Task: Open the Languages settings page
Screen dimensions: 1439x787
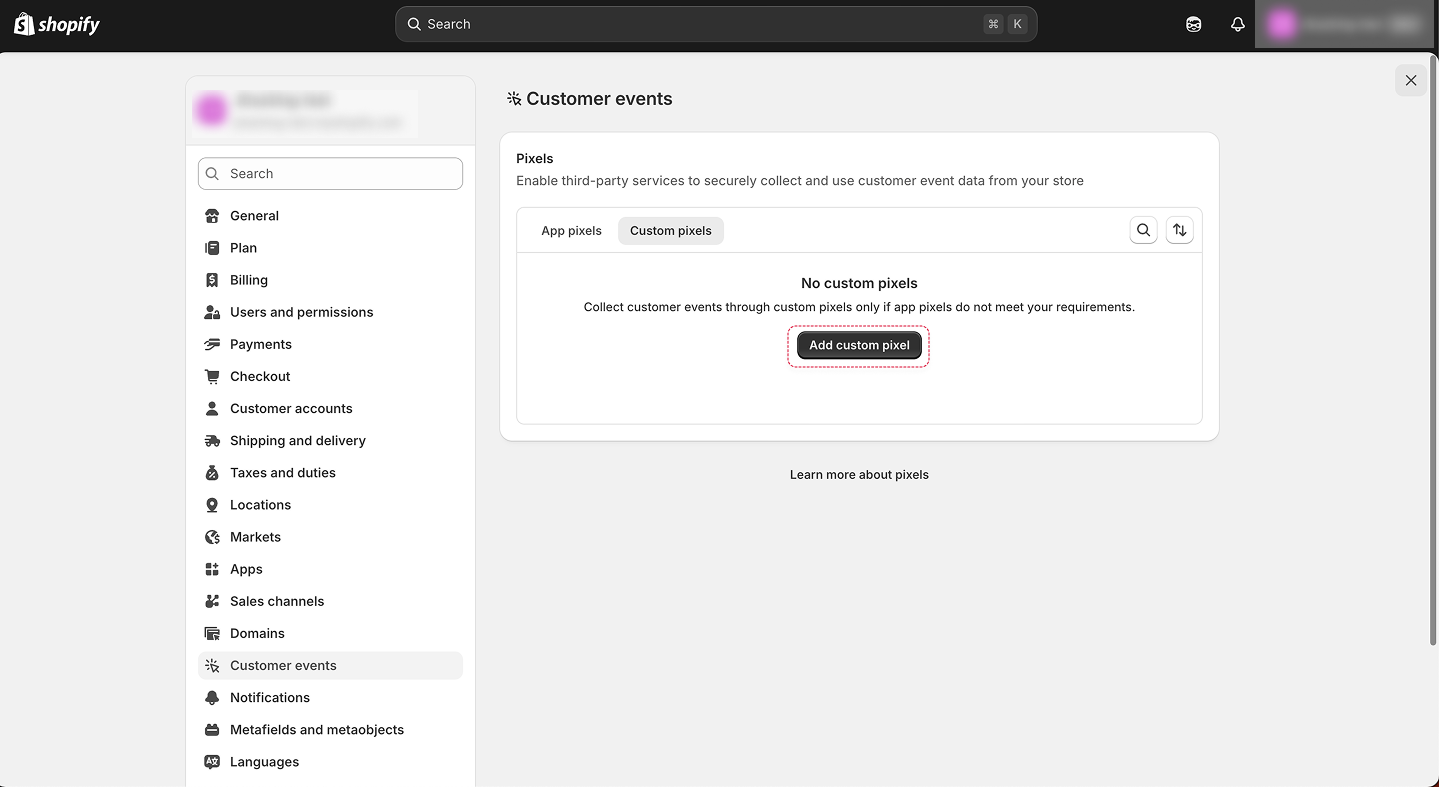Action: [x=264, y=762]
